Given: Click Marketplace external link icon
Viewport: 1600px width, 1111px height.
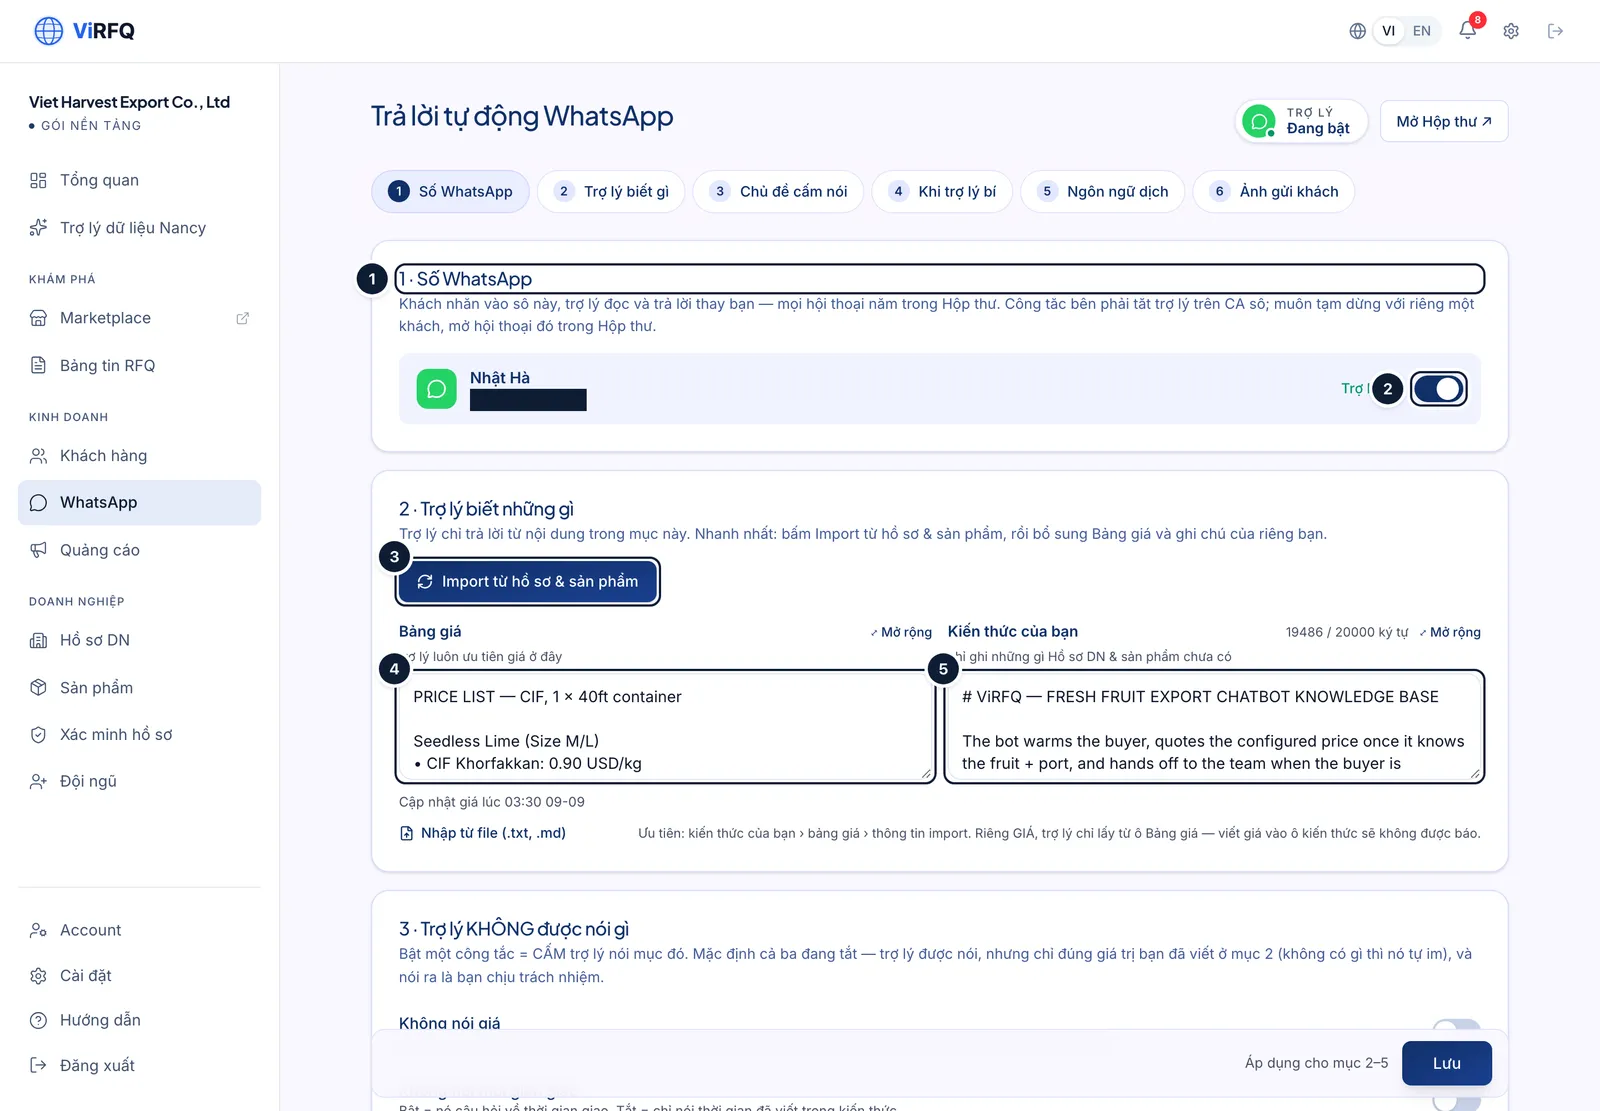Looking at the screenshot, I should click(x=242, y=318).
